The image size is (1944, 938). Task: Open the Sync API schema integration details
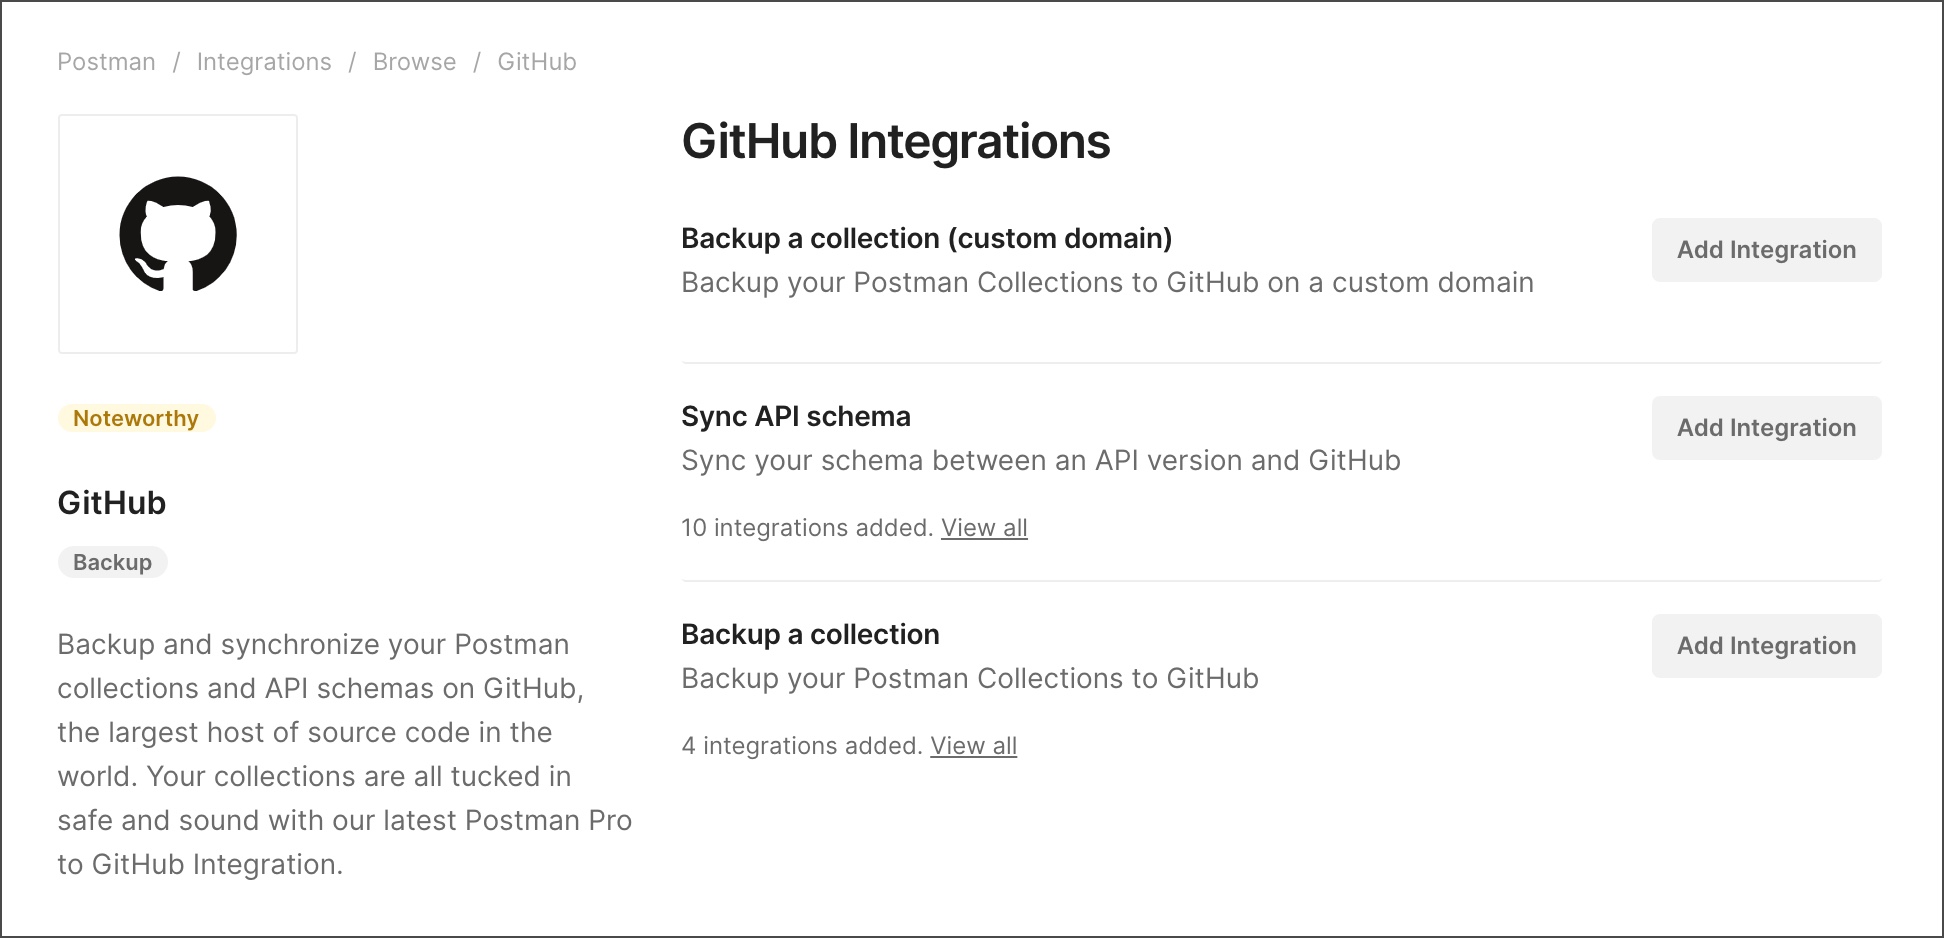(x=795, y=416)
